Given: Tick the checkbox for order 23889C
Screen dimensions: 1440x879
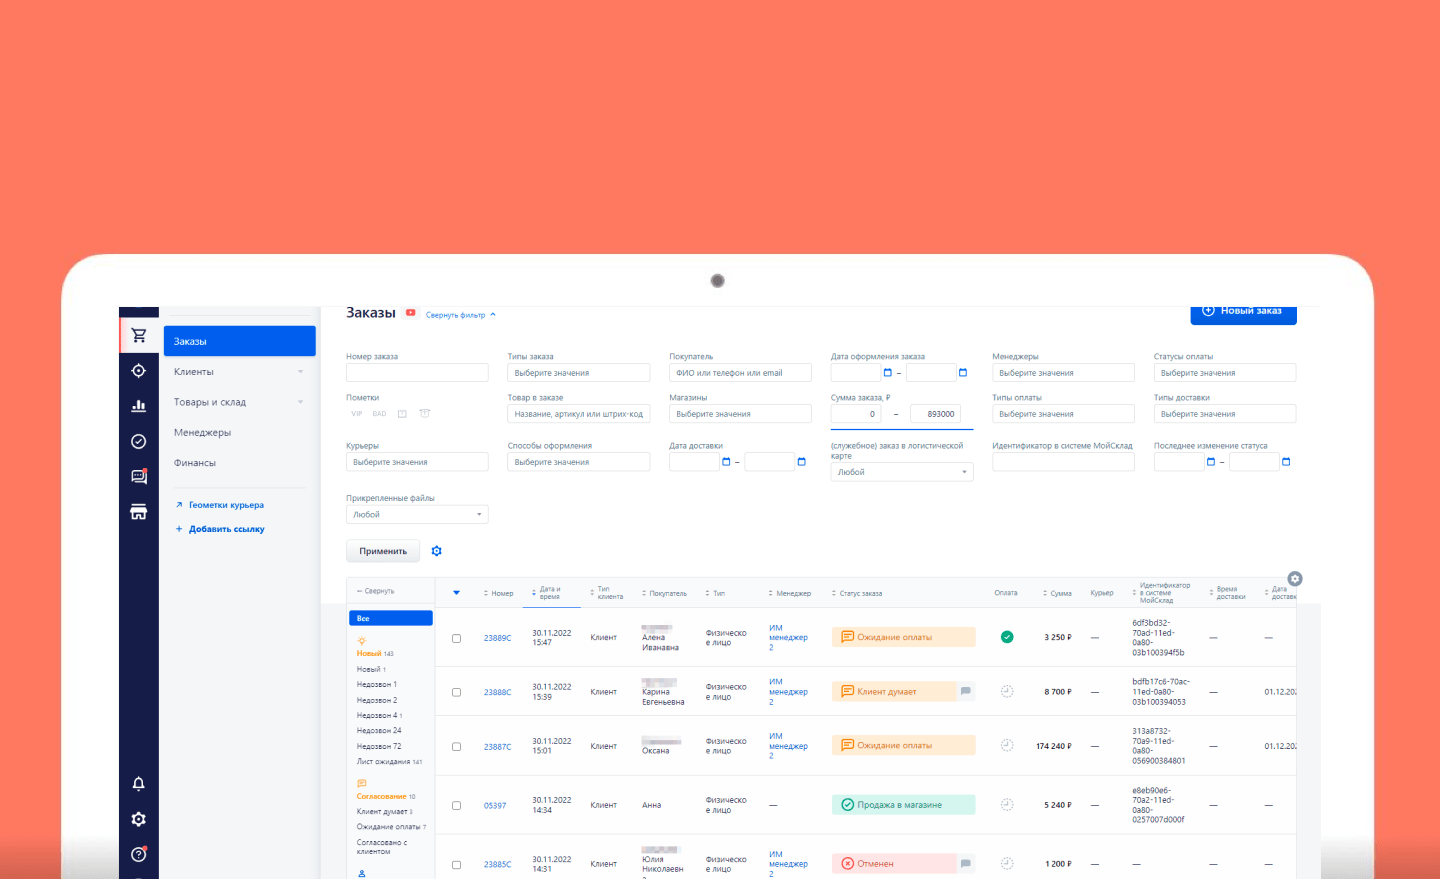Looking at the screenshot, I should click(x=457, y=638).
